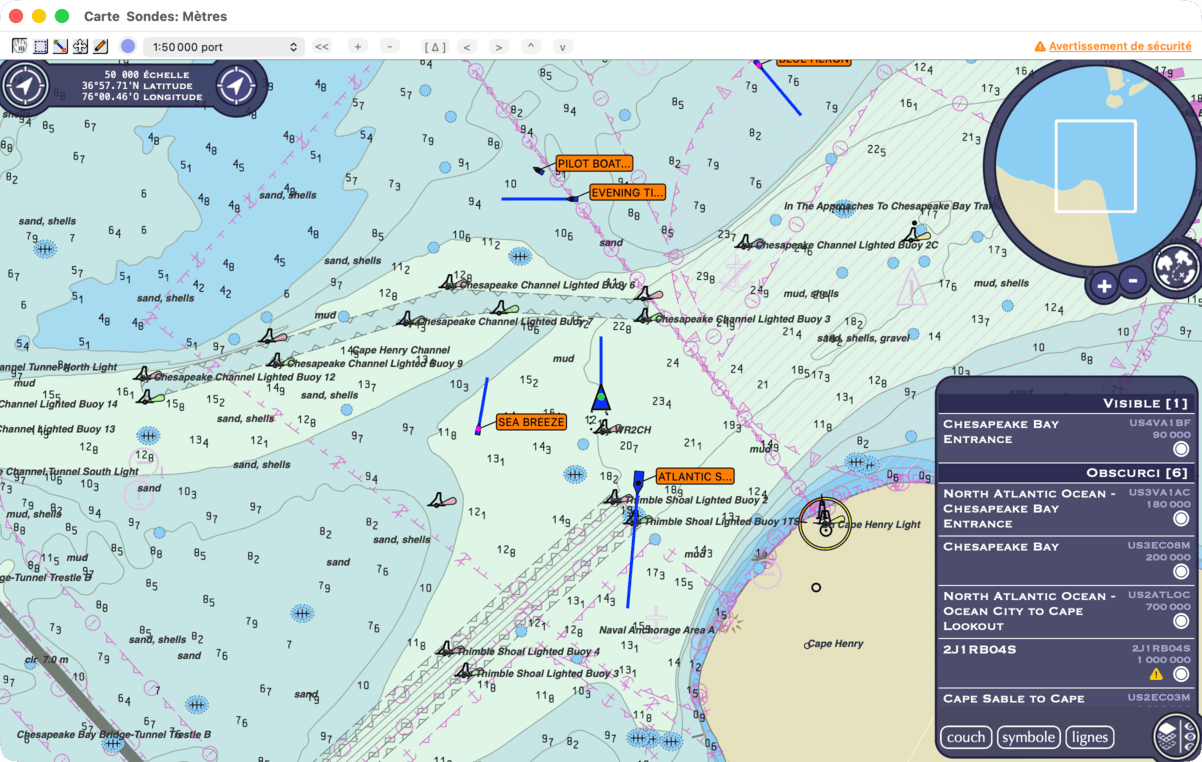Click own-ship blue triangle marker
The image size is (1202, 762).
600,397
